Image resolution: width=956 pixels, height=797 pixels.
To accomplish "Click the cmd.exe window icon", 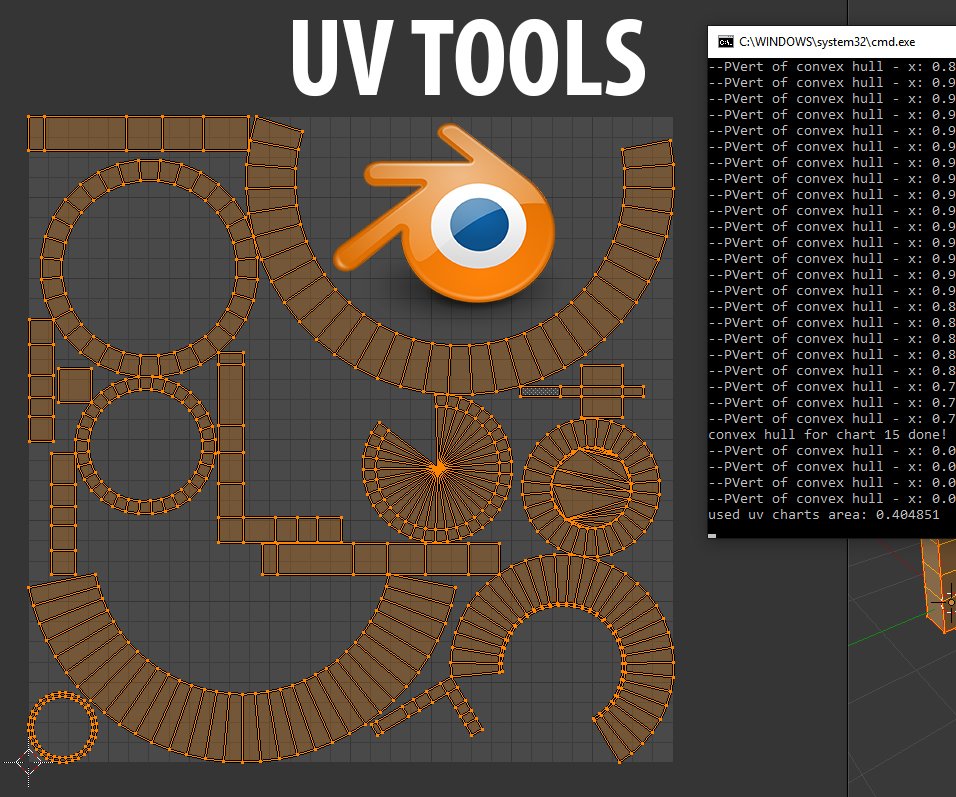I will (726, 42).
